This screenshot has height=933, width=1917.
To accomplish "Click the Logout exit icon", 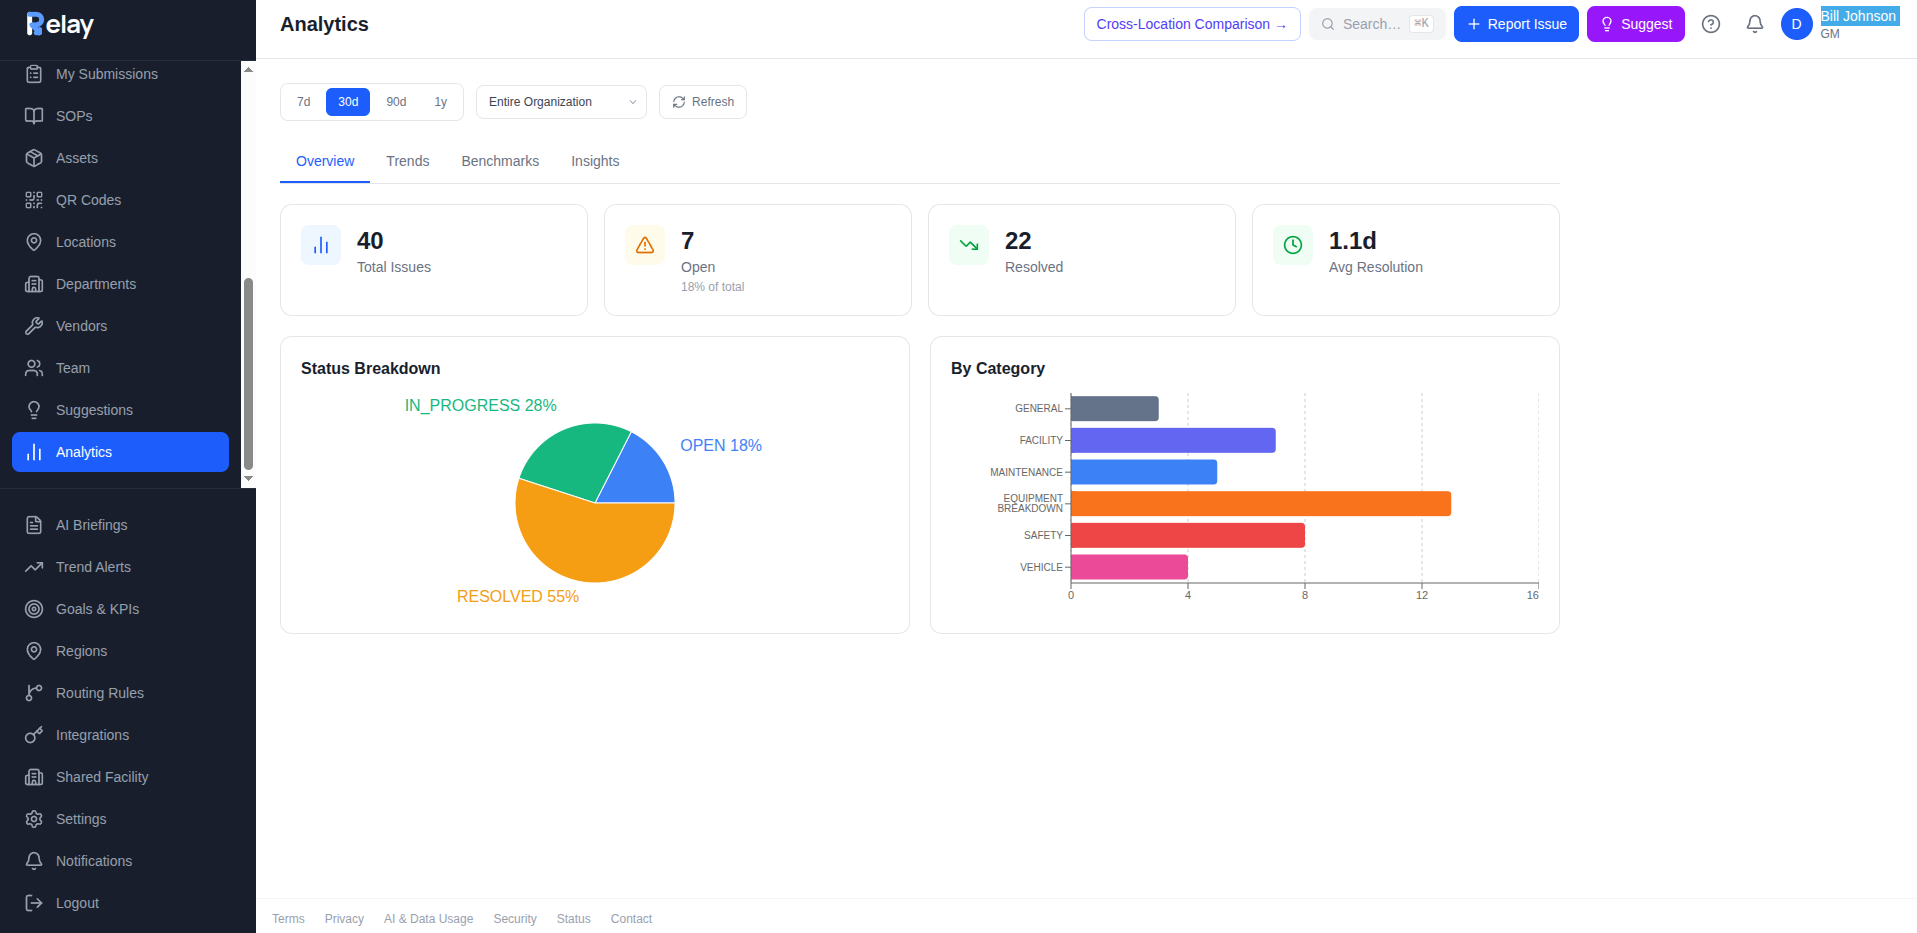I will [x=34, y=903].
